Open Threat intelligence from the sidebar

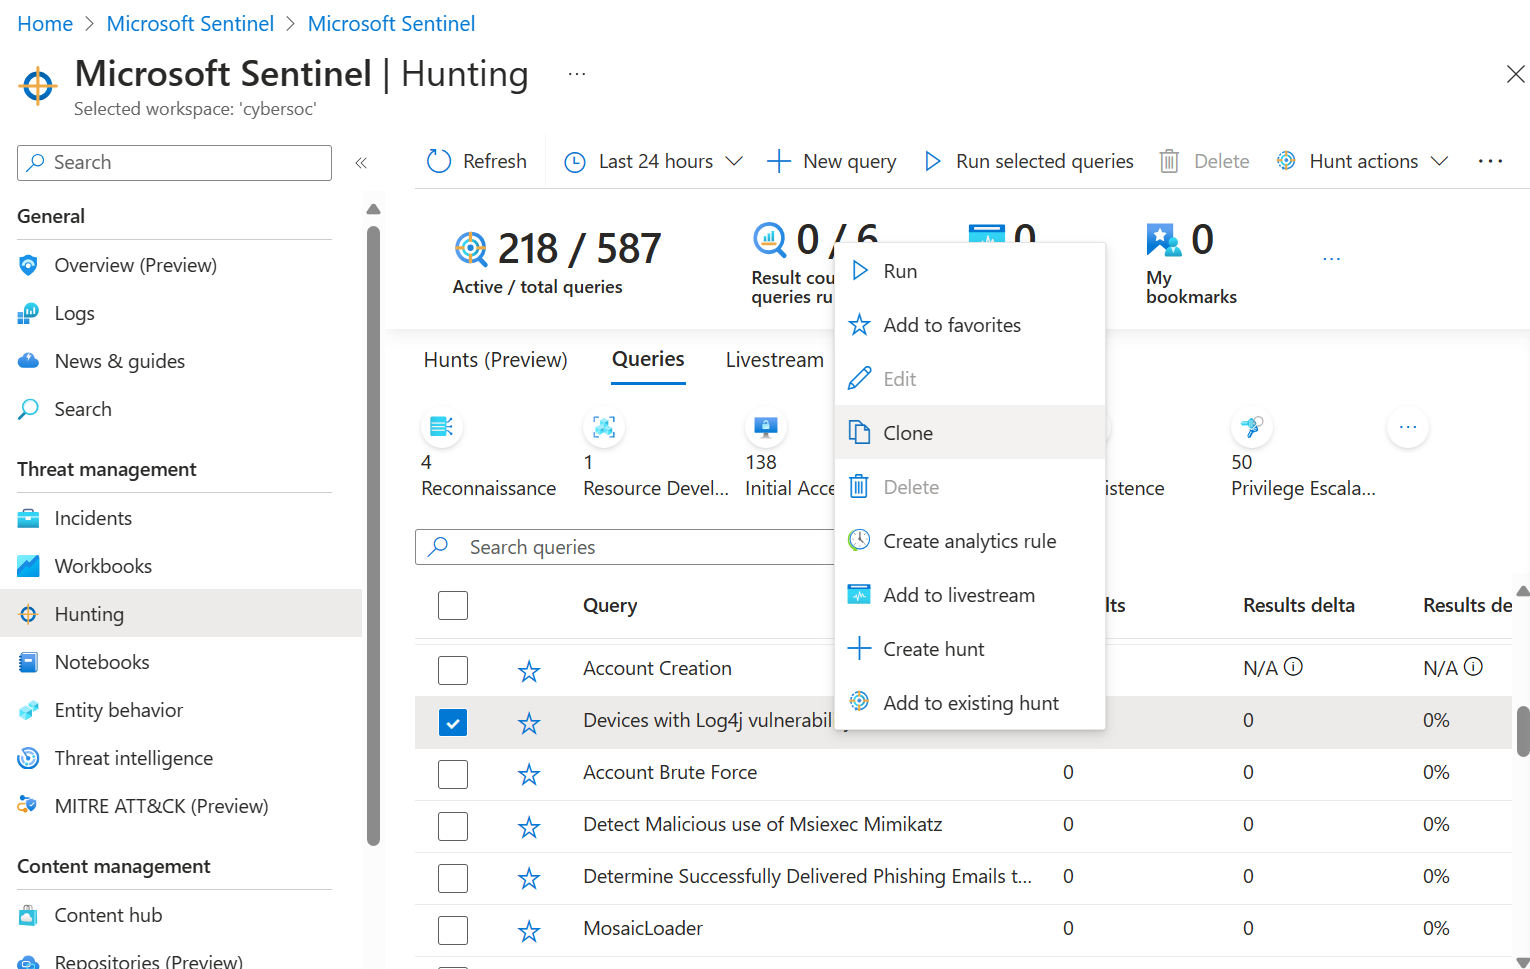133,758
